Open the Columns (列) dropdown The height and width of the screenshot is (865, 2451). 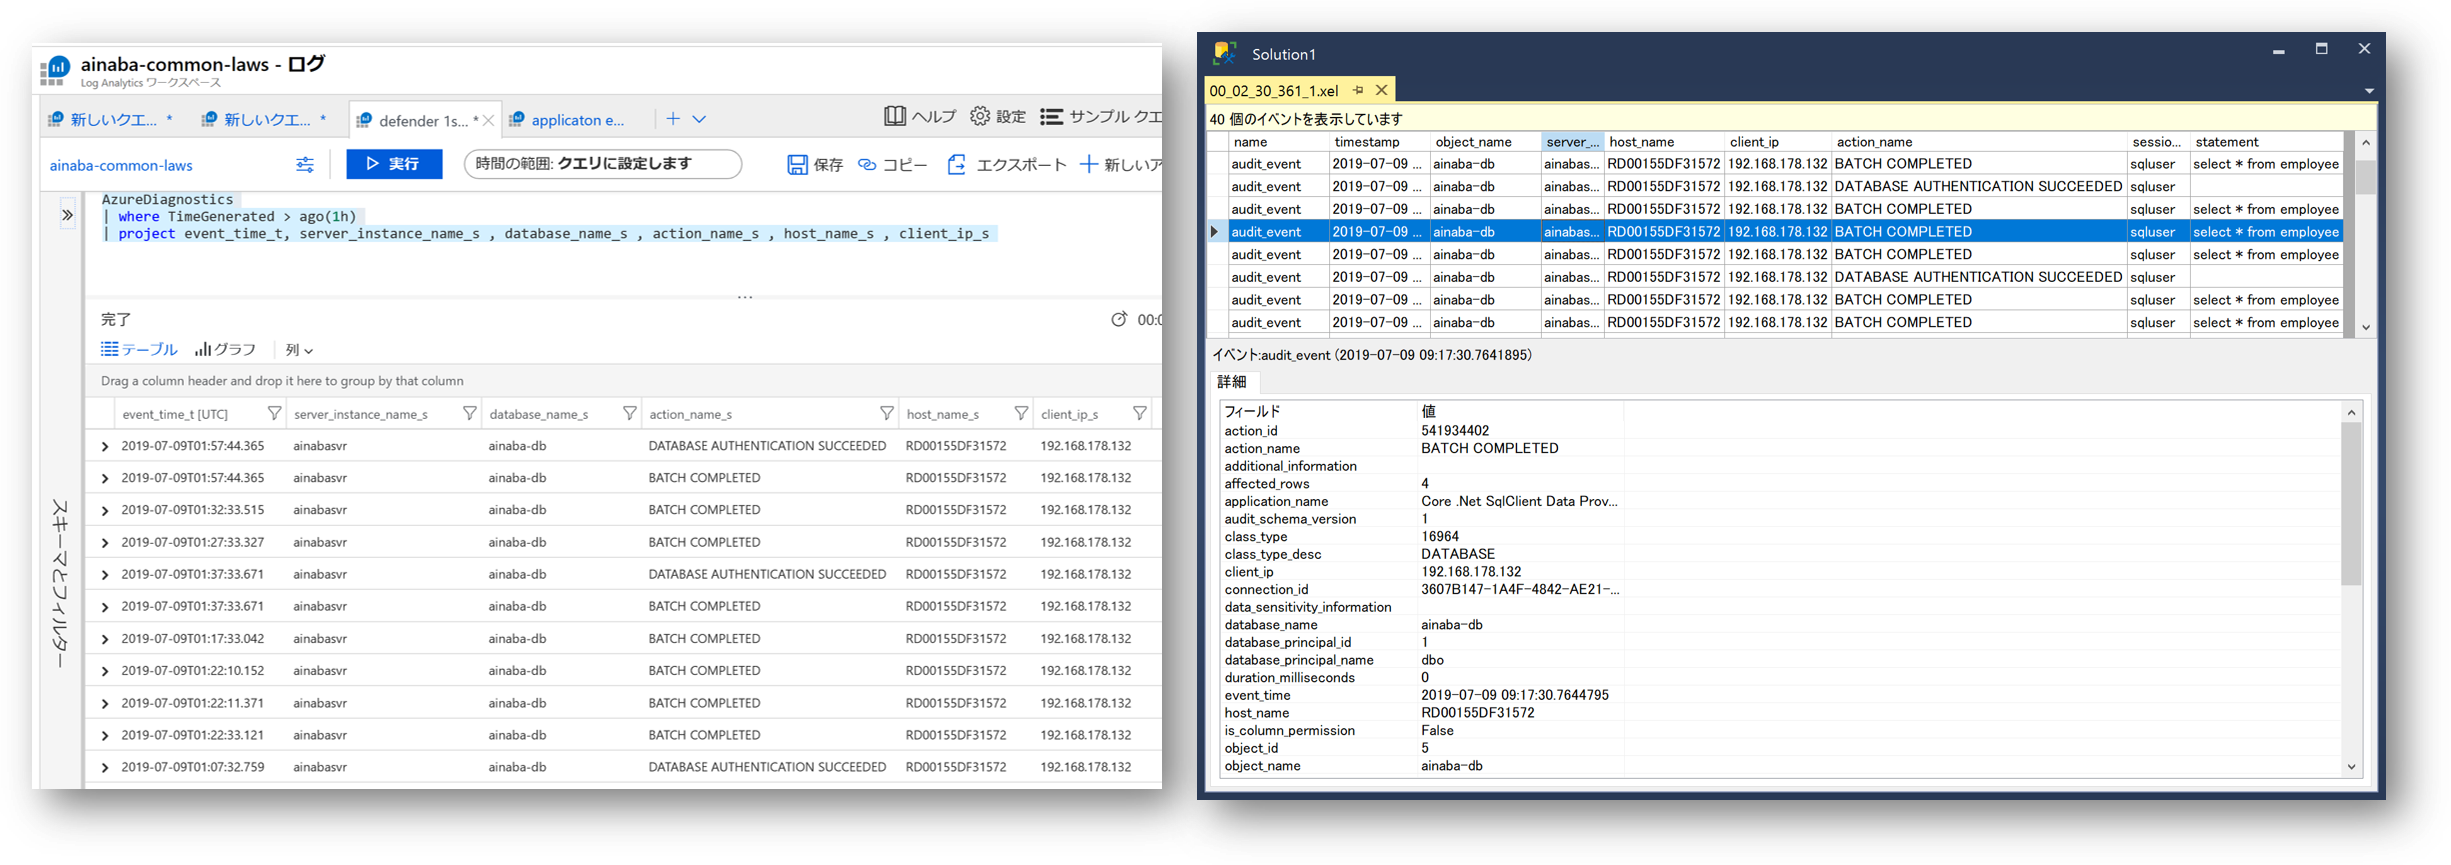(299, 350)
